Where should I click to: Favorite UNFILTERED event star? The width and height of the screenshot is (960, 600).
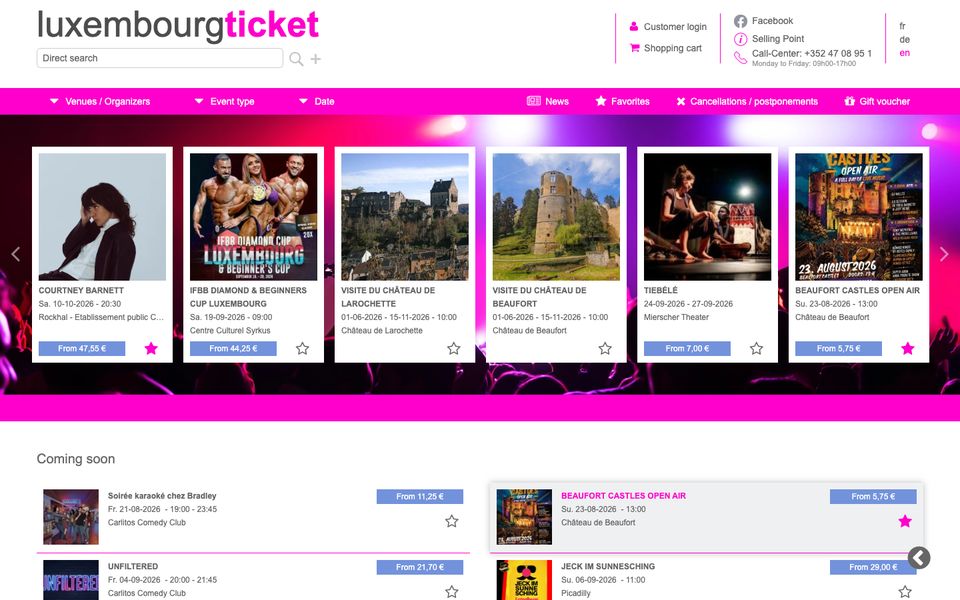tap(452, 591)
